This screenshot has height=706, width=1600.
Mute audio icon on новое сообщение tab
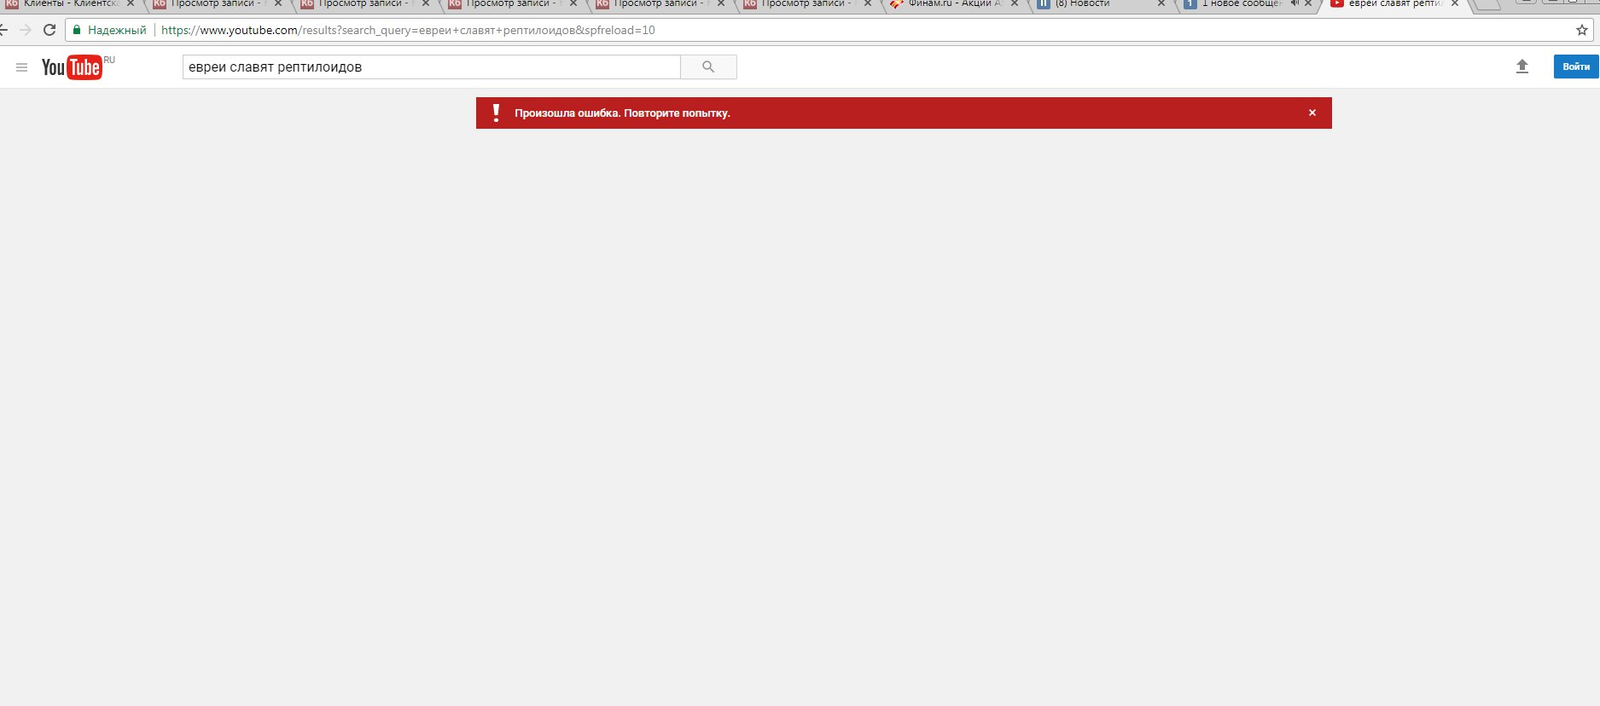coord(1294,4)
